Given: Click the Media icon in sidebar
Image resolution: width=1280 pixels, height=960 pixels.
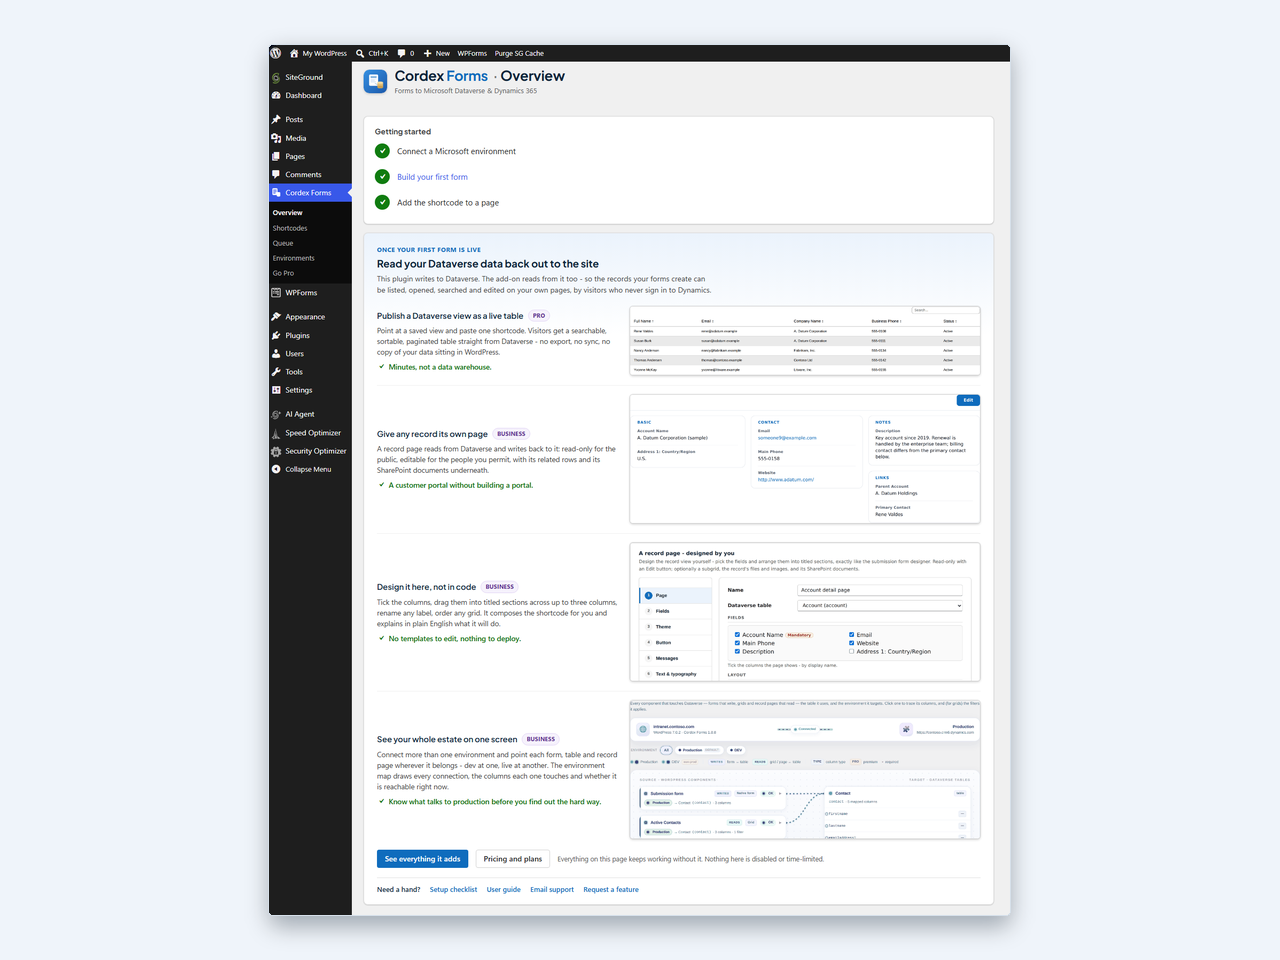Looking at the screenshot, I should 276,138.
